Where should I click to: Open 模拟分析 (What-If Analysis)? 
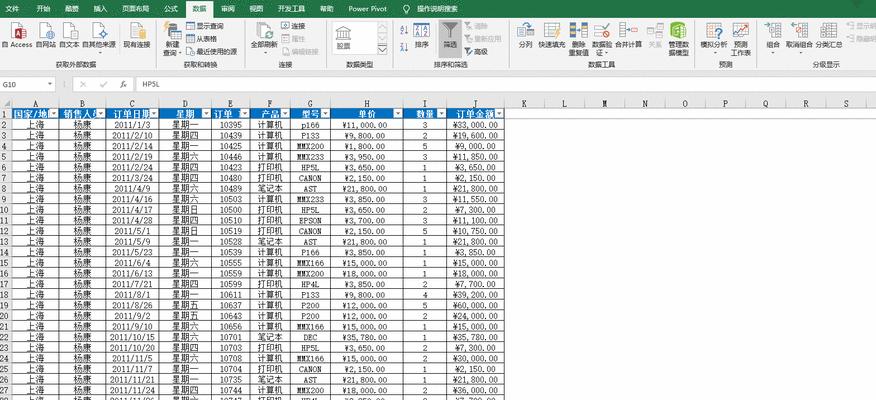[714, 38]
